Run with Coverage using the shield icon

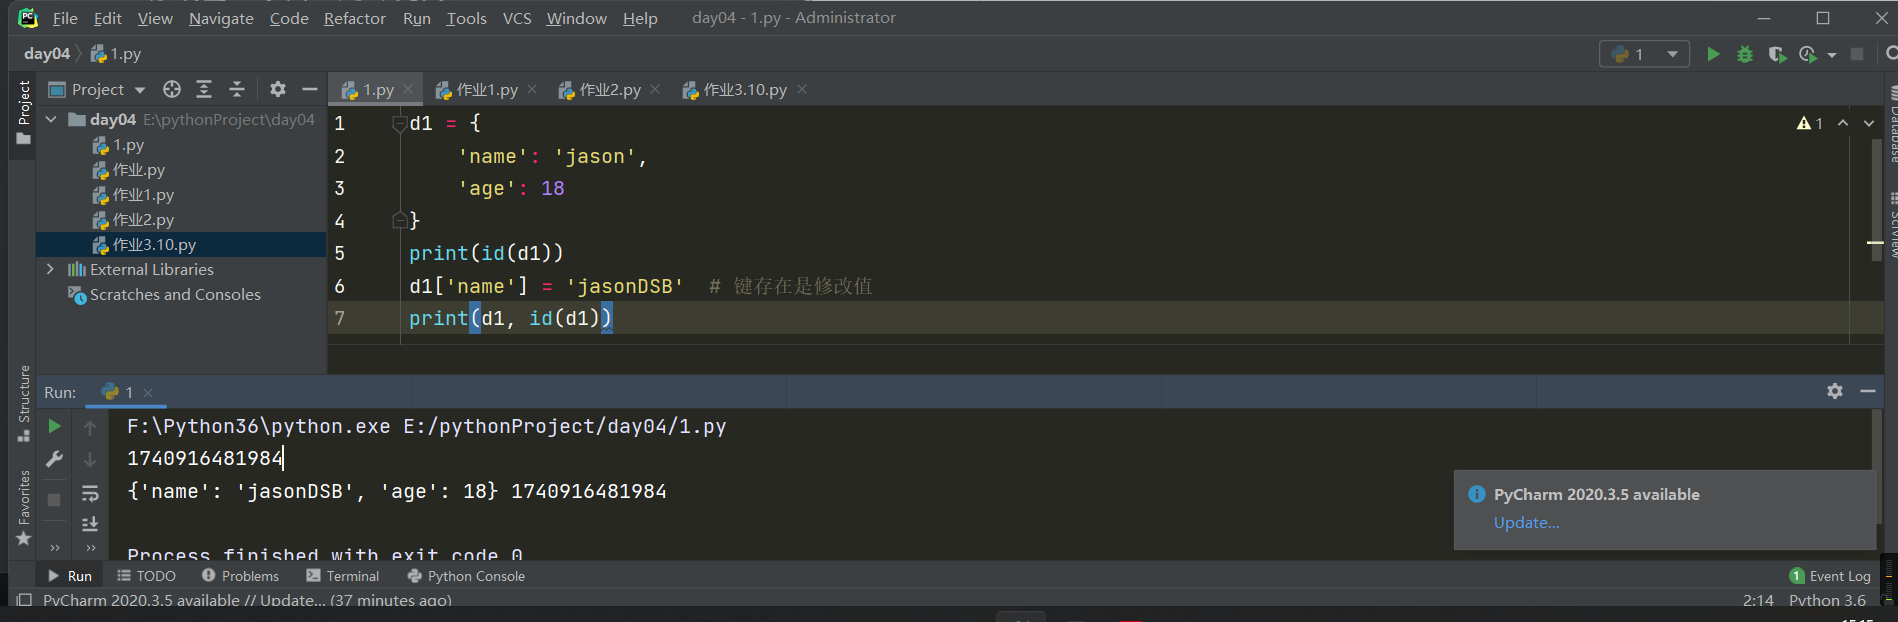click(1776, 54)
